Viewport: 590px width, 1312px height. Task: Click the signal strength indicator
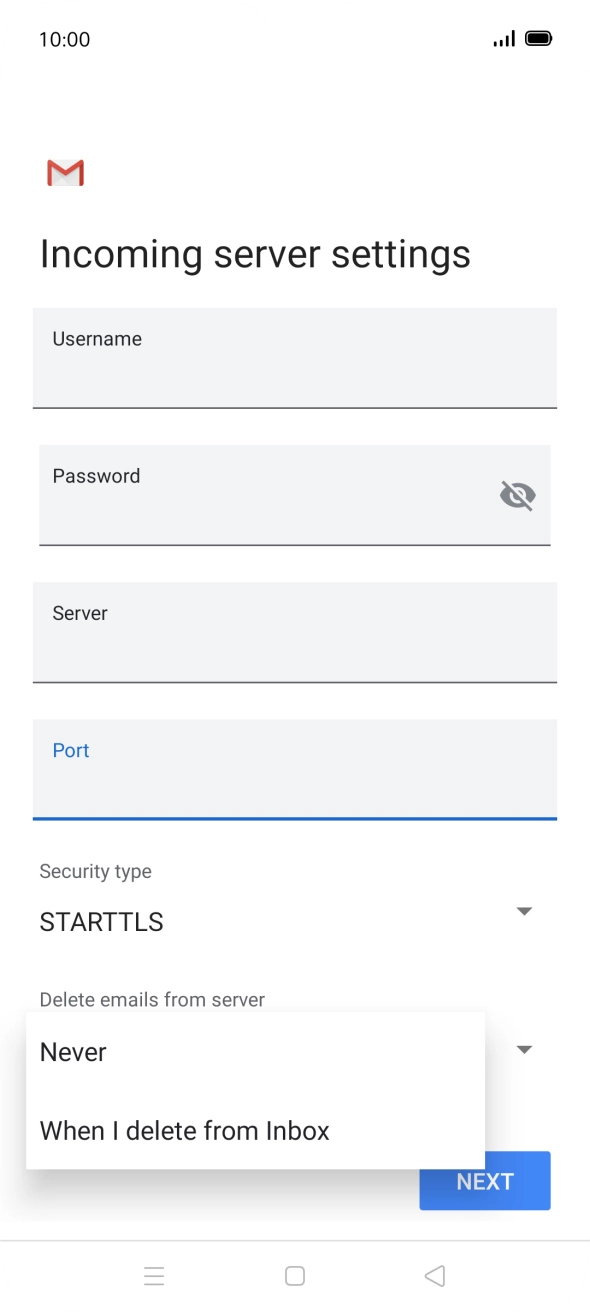504,38
